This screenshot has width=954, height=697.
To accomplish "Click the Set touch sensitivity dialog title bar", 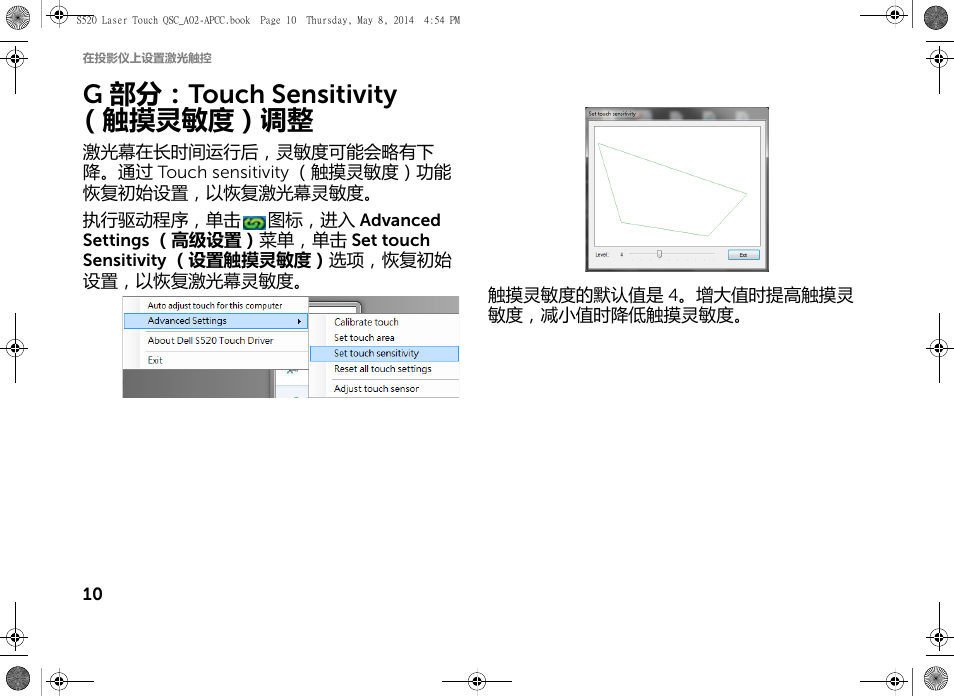I will 677,114.
